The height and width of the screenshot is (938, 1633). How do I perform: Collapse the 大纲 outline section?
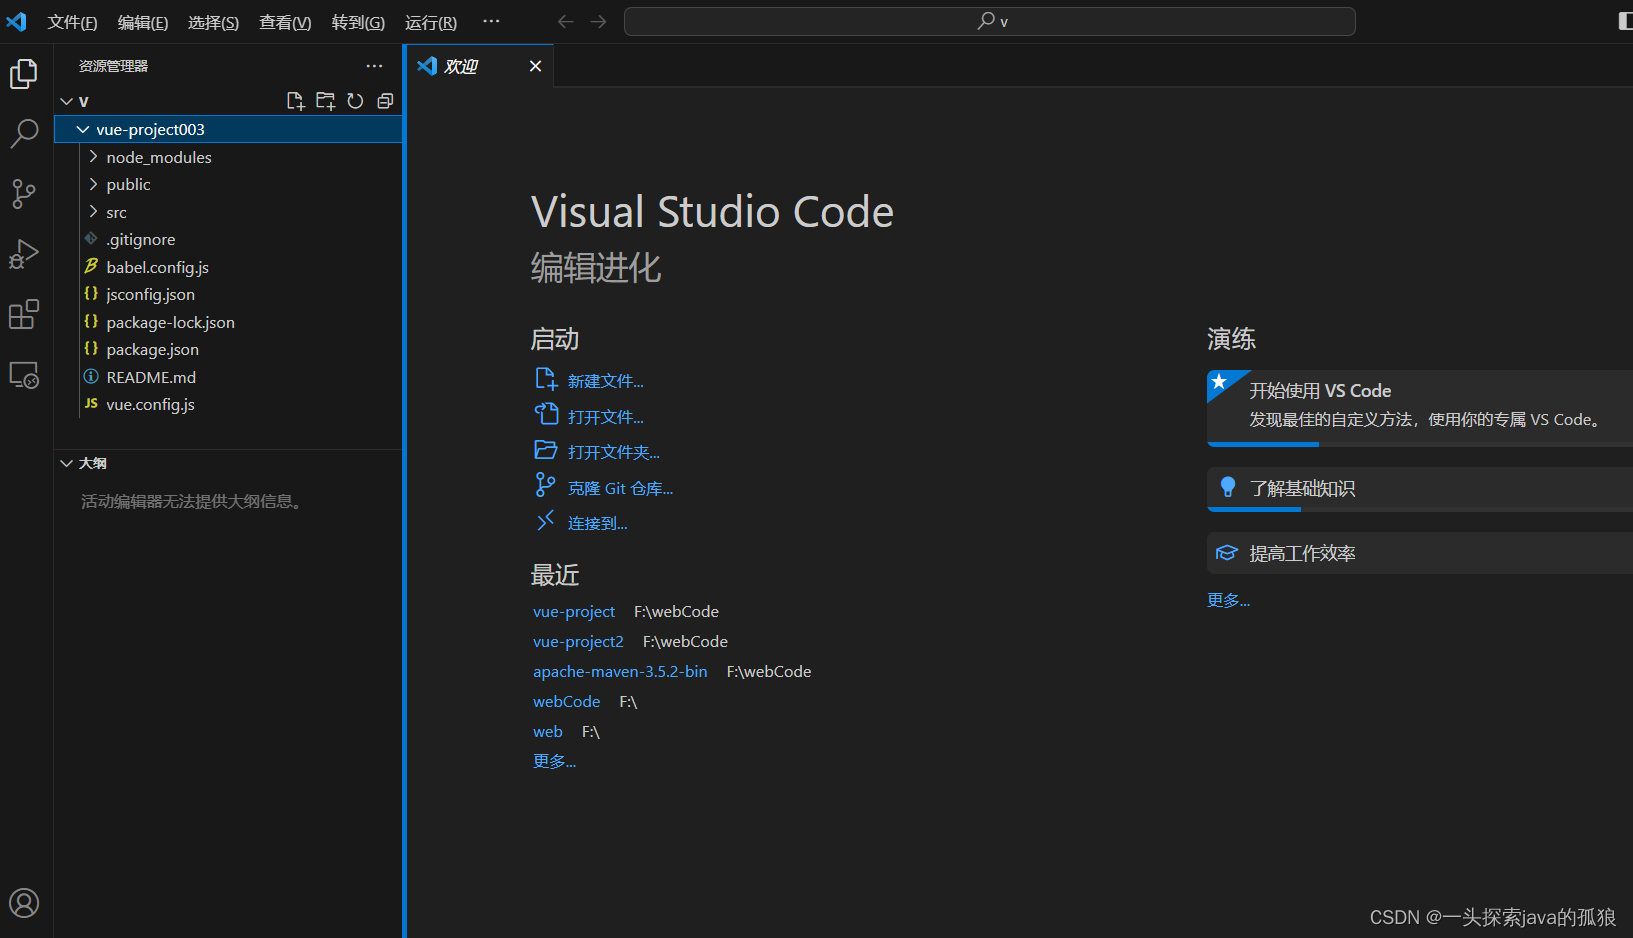[x=67, y=463]
